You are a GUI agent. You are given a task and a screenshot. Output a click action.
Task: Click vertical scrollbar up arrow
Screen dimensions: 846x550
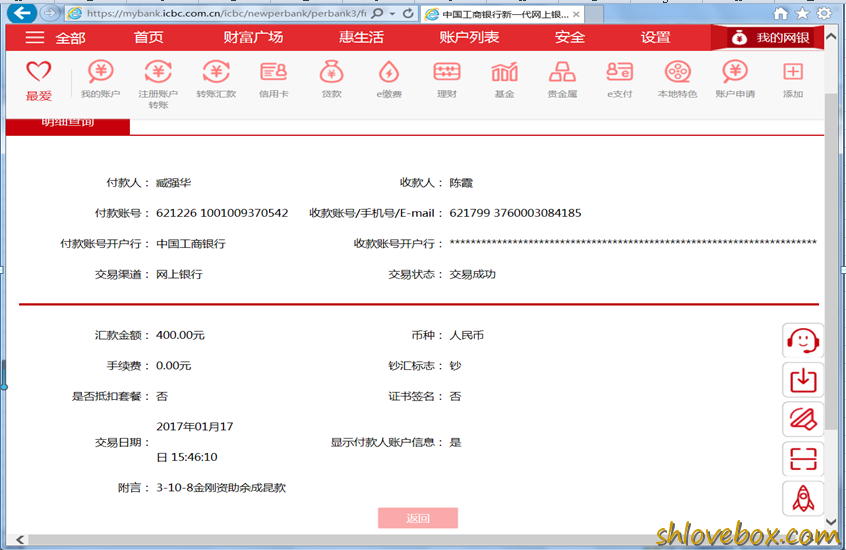click(x=831, y=37)
